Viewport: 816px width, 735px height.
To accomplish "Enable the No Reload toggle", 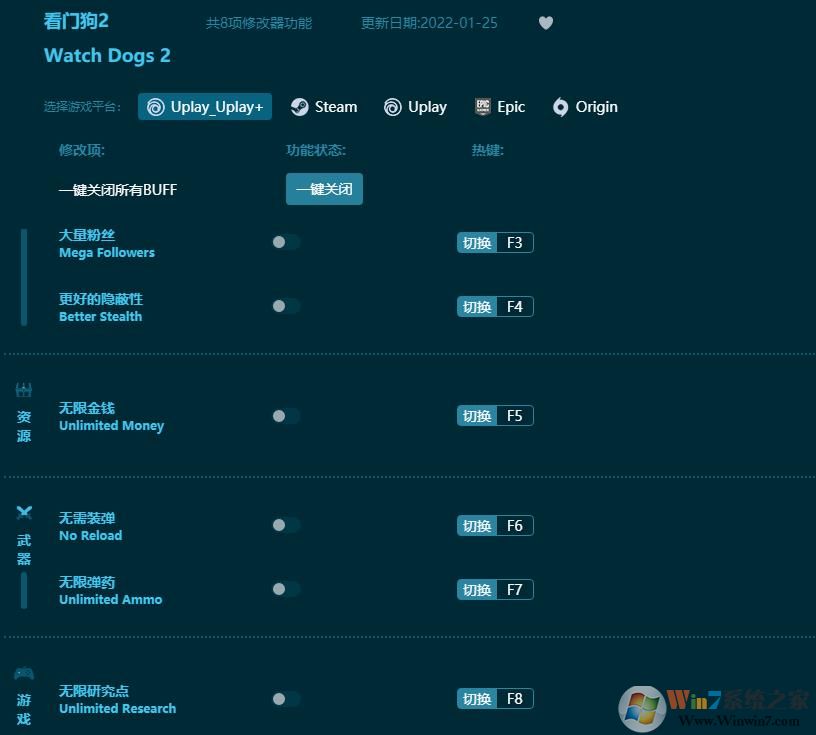I will [x=286, y=525].
